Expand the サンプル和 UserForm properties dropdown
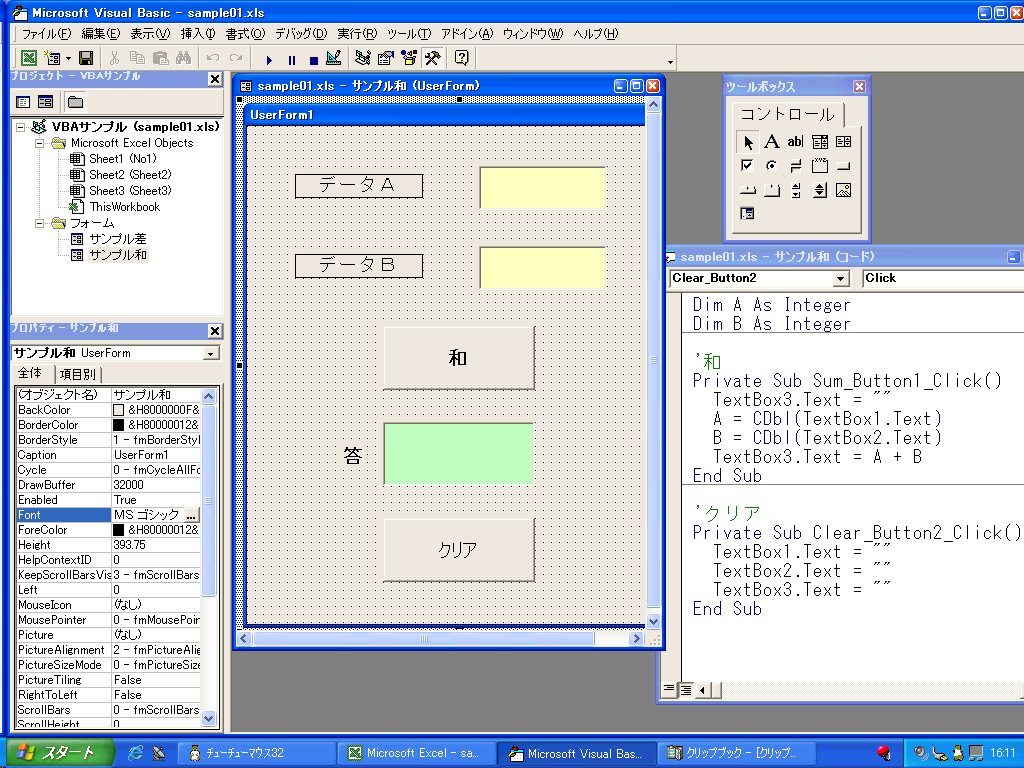1024x768 pixels. (x=210, y=353)
